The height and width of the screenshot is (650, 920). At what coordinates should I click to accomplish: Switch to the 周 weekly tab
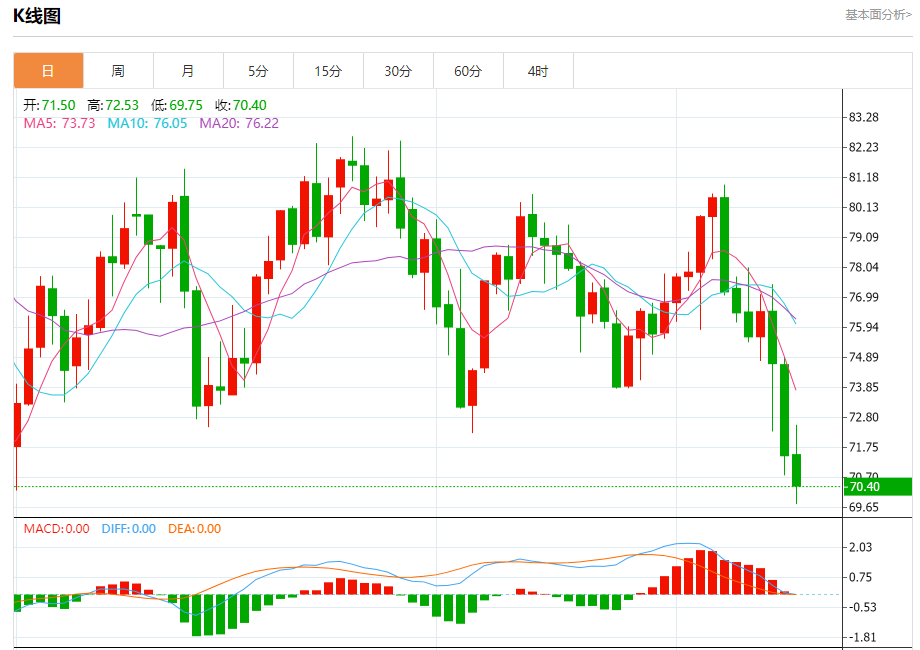tap(118, 71)
